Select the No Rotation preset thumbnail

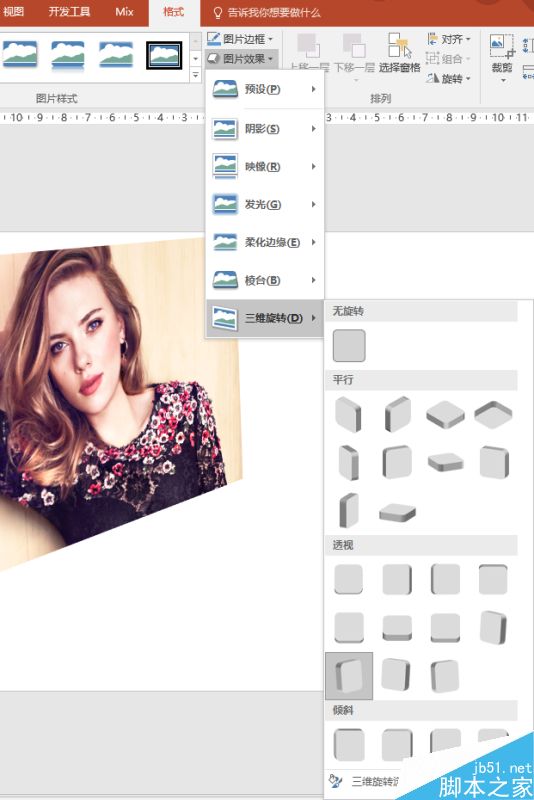pyautogui.click(x=349, y=345)
